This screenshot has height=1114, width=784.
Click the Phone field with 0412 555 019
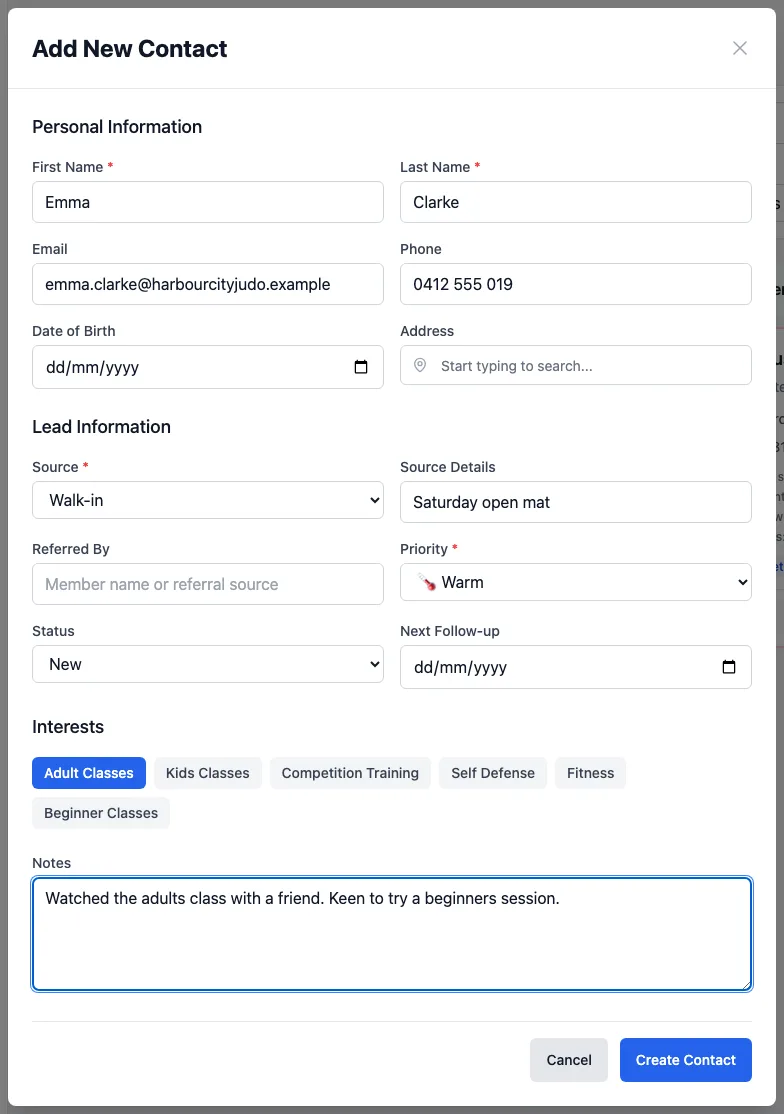click(x=576, y=284)
